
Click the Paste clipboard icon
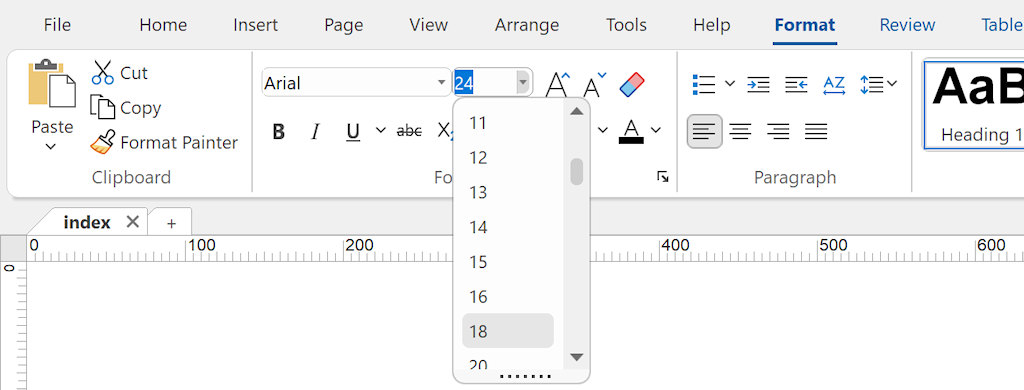(x=52, y=83)
